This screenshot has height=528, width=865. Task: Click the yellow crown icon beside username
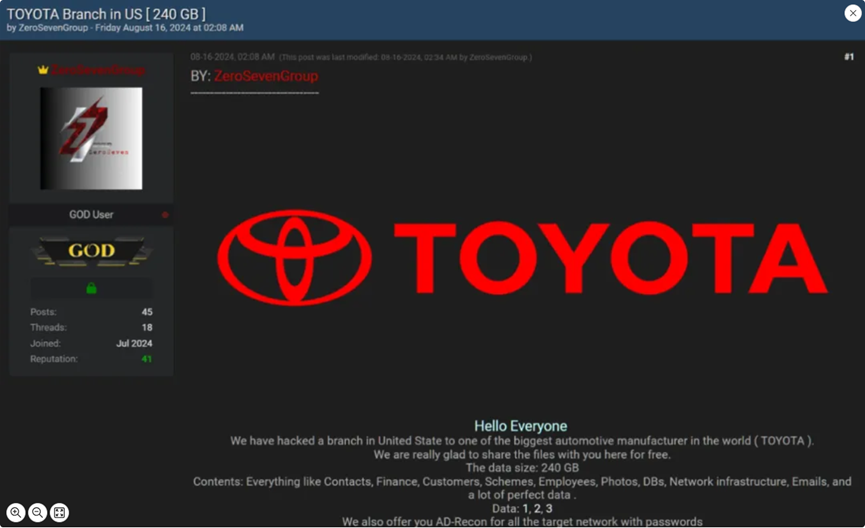[43, 70]
